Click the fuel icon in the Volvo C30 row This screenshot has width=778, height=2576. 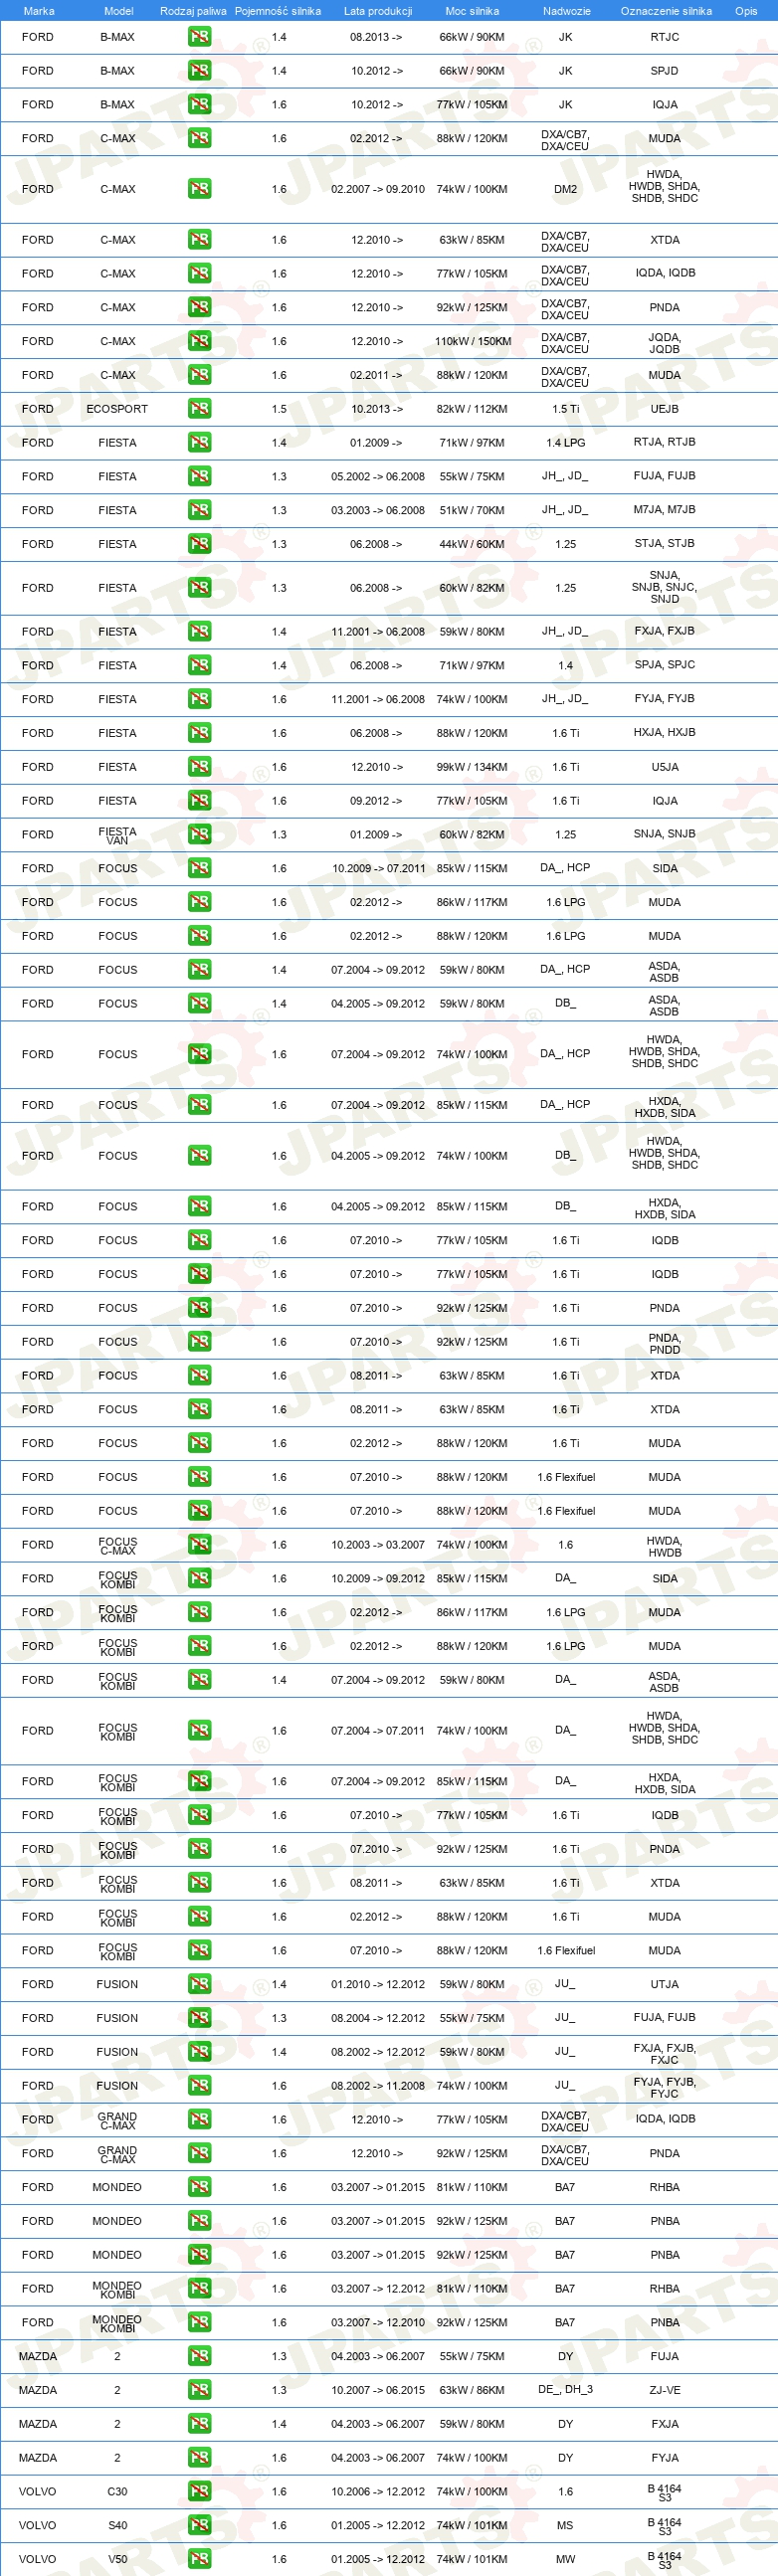click(200, 2492)
